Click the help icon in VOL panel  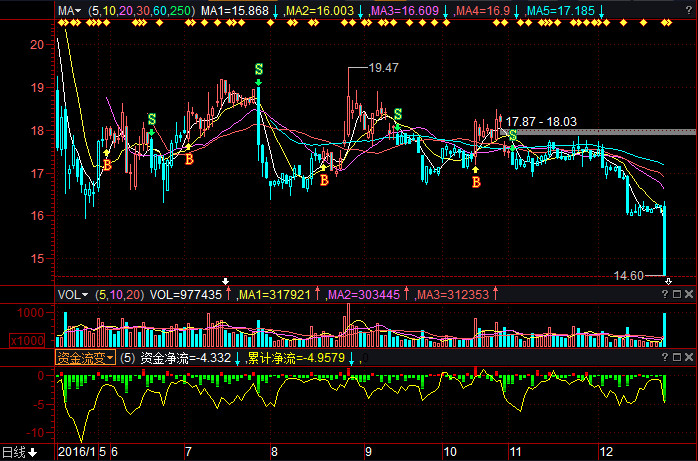[664, 295]
